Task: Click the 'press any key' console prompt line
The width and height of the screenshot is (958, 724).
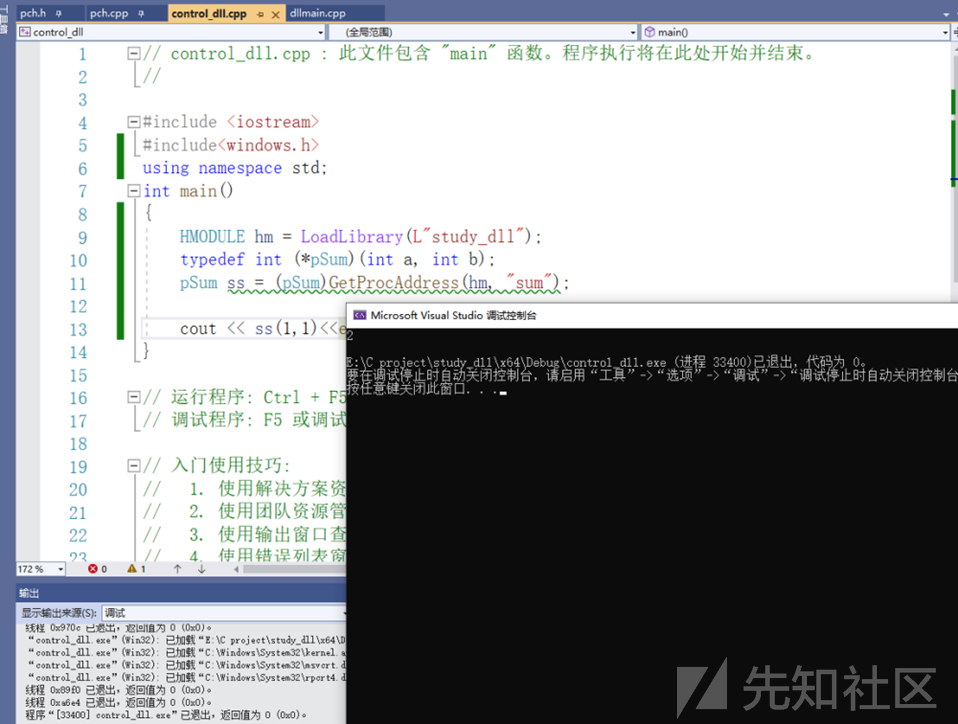Action: pos(426,389)
